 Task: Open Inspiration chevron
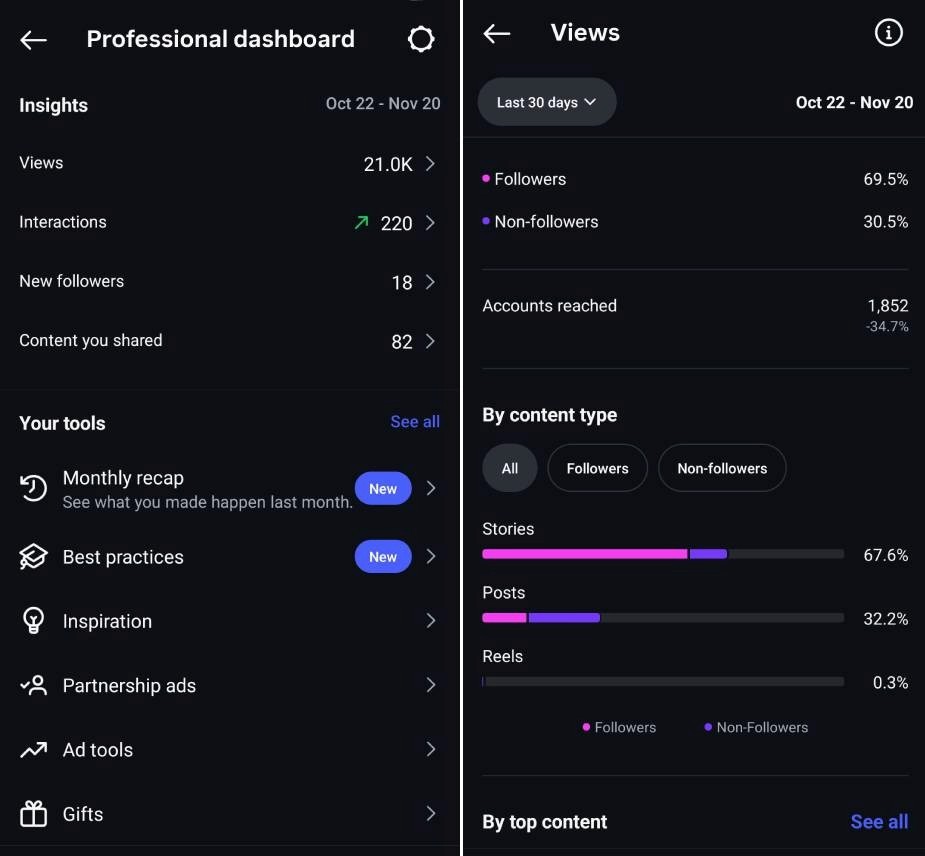coord(431,621)
